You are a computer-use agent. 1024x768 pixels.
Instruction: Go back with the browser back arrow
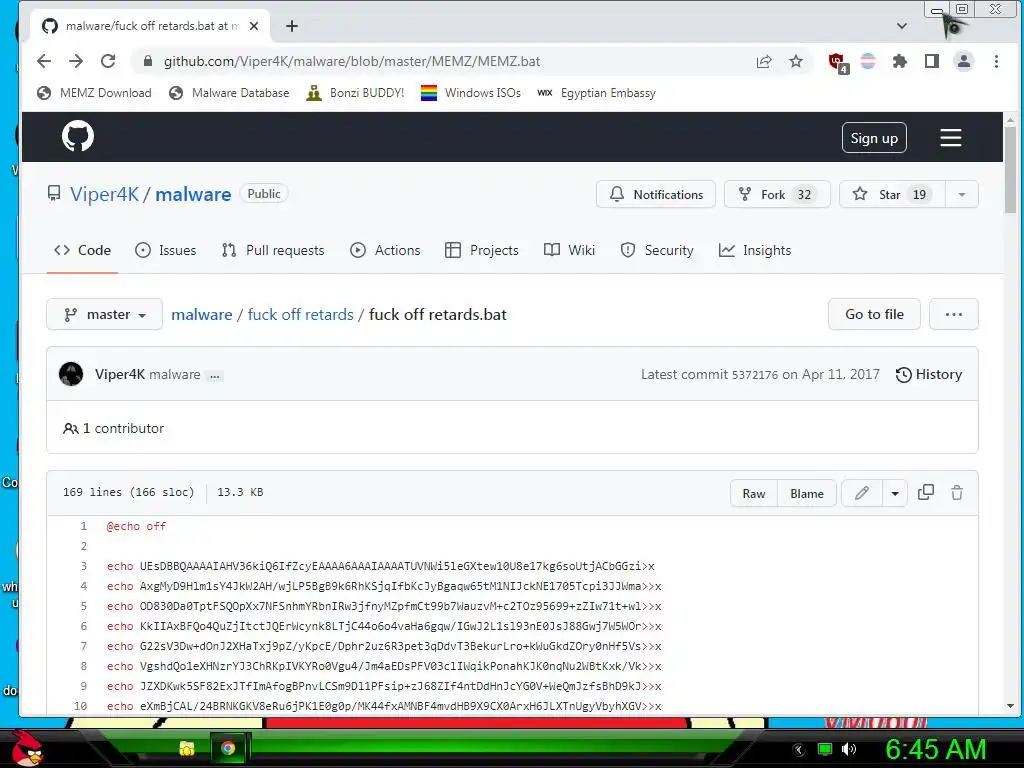[x=44, y=61]
